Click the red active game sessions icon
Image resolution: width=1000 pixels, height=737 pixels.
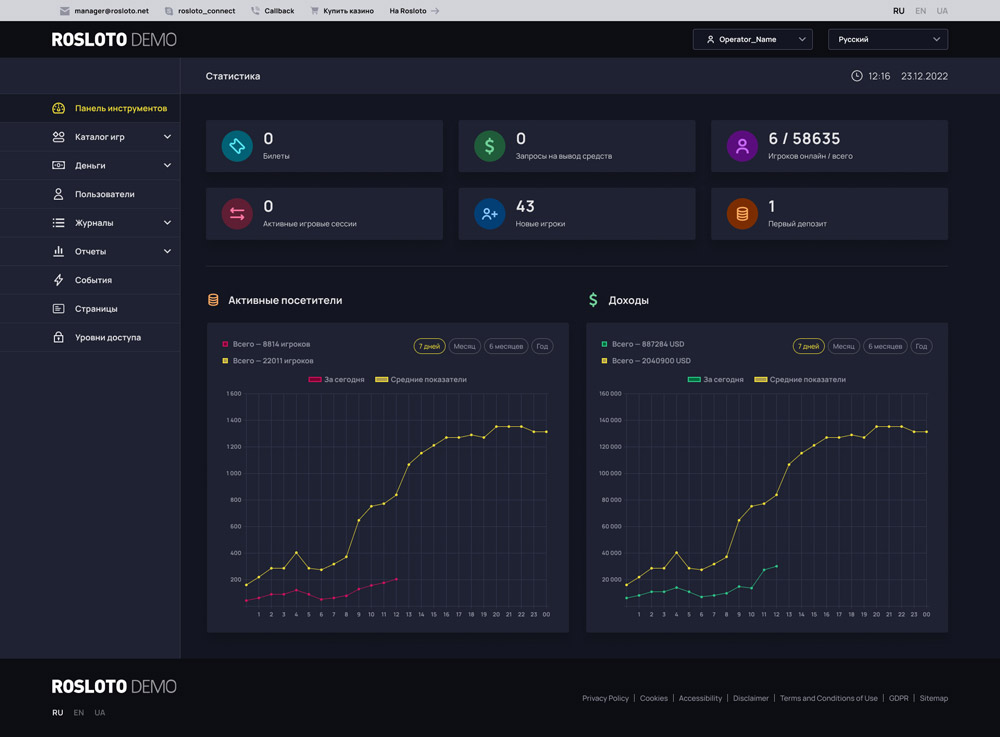[x=237, y=214]
